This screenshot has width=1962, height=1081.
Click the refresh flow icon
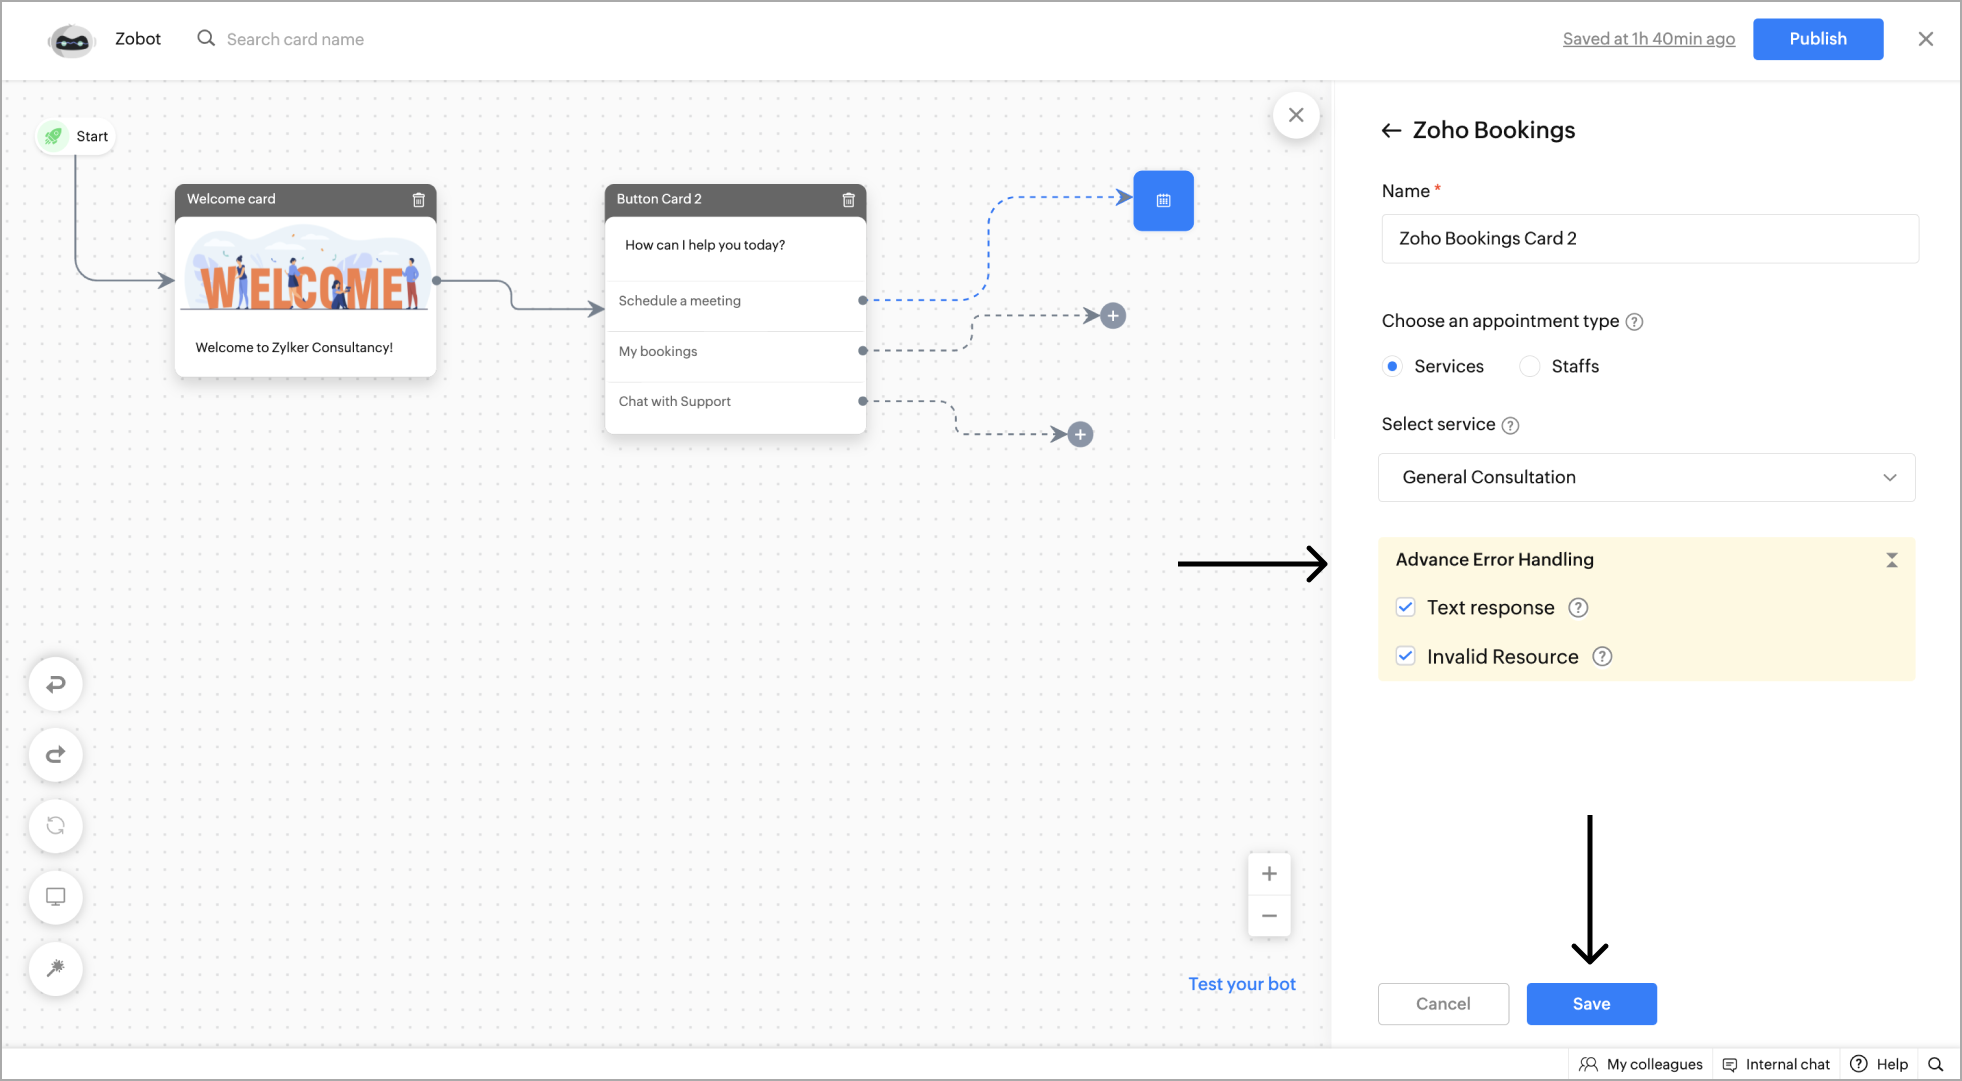pyautogui.click(x=56, y=826)
